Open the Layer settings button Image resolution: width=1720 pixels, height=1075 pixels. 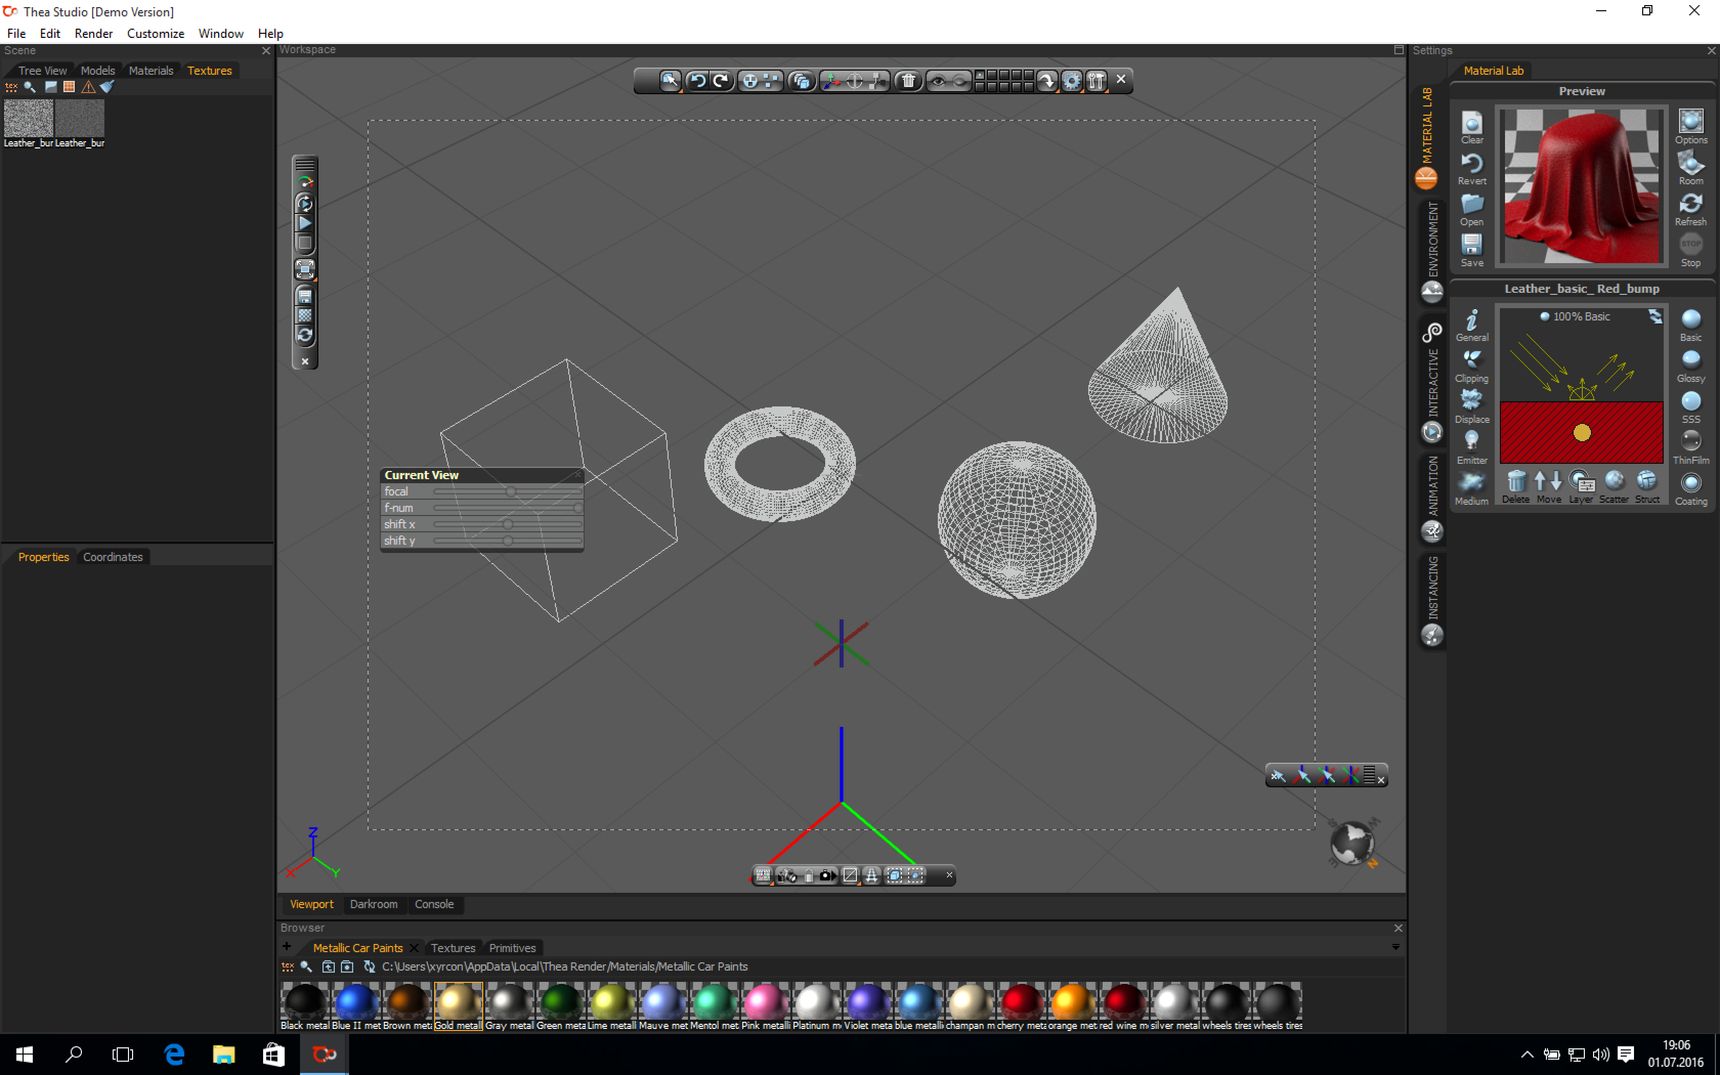[1581, 487]
